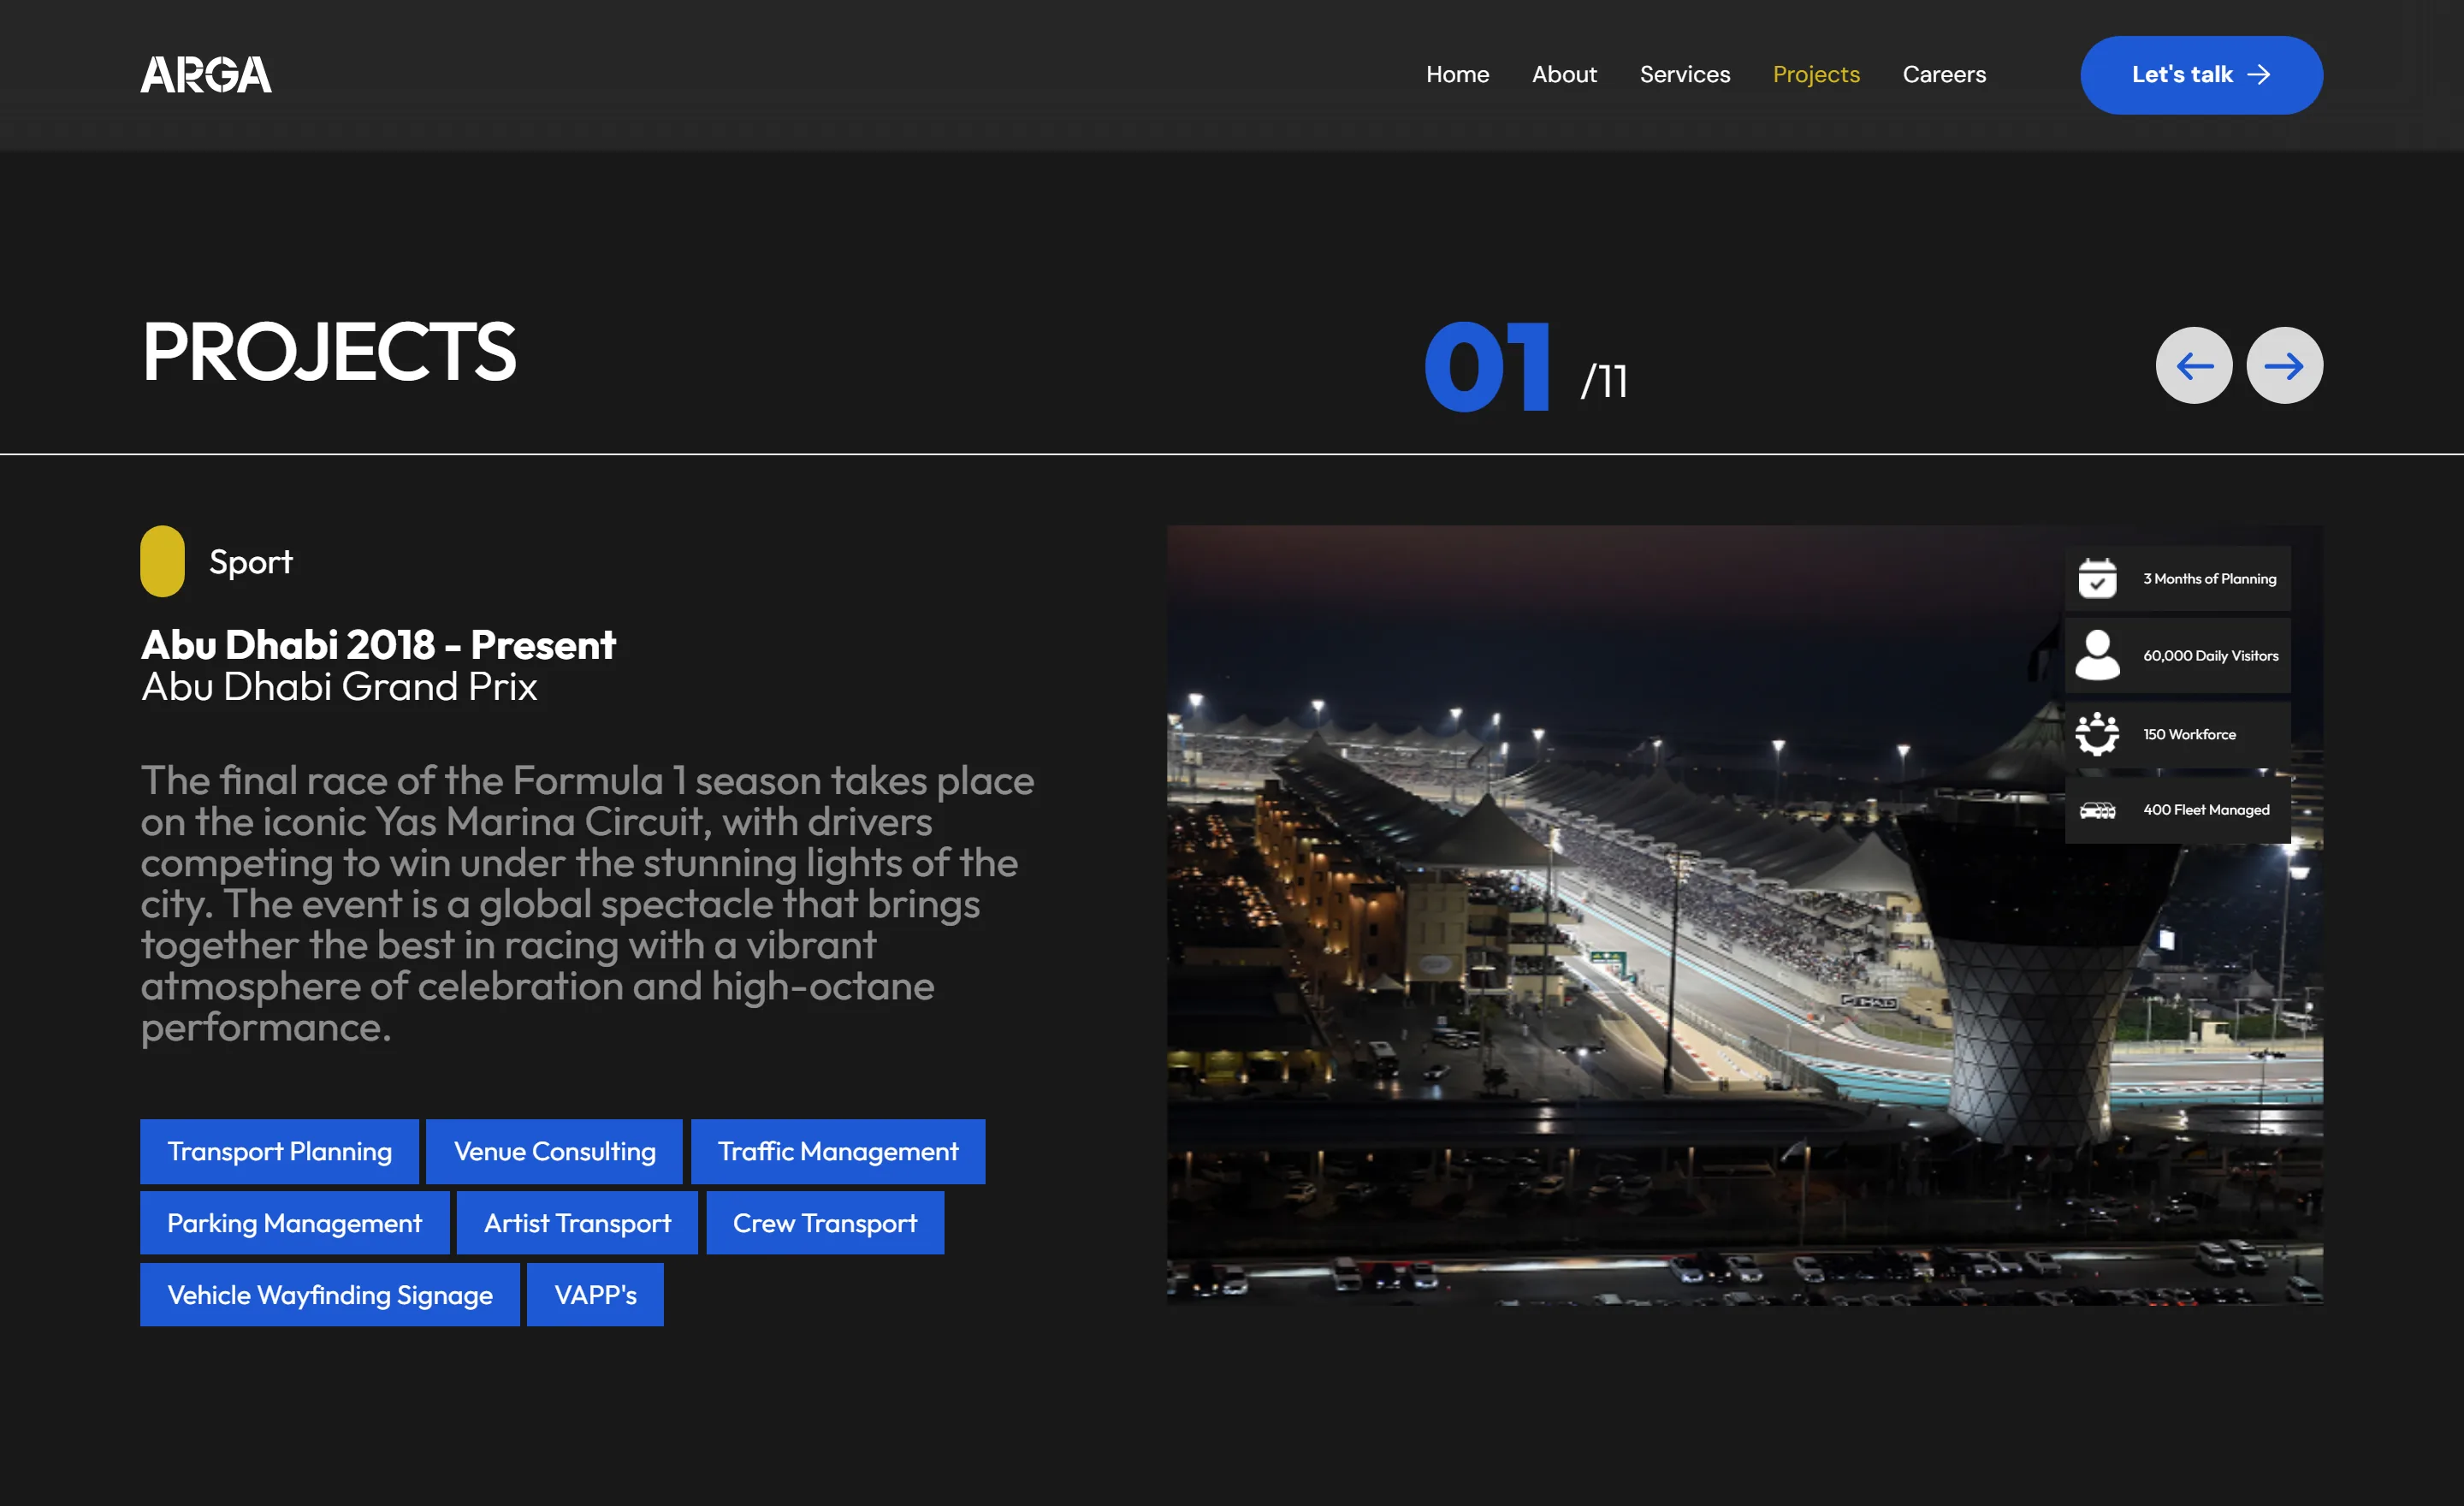Click the ARGA logo

[206, 75]
